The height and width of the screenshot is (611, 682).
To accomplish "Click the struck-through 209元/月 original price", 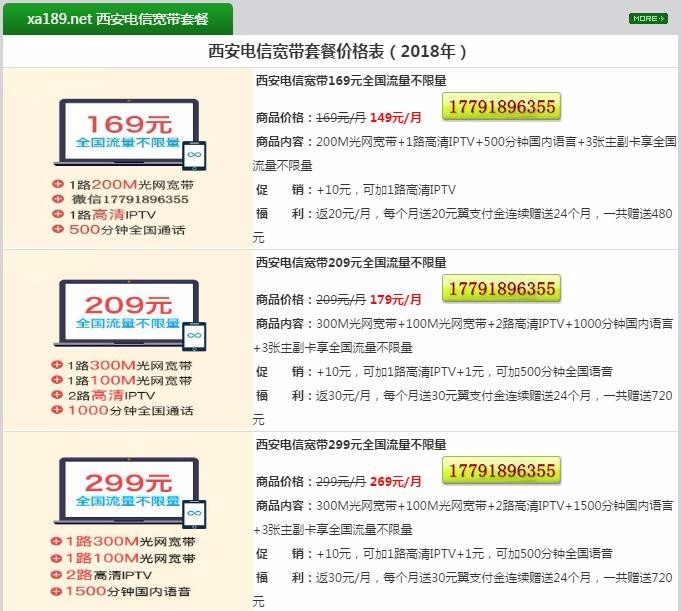I will pos(341,299).
